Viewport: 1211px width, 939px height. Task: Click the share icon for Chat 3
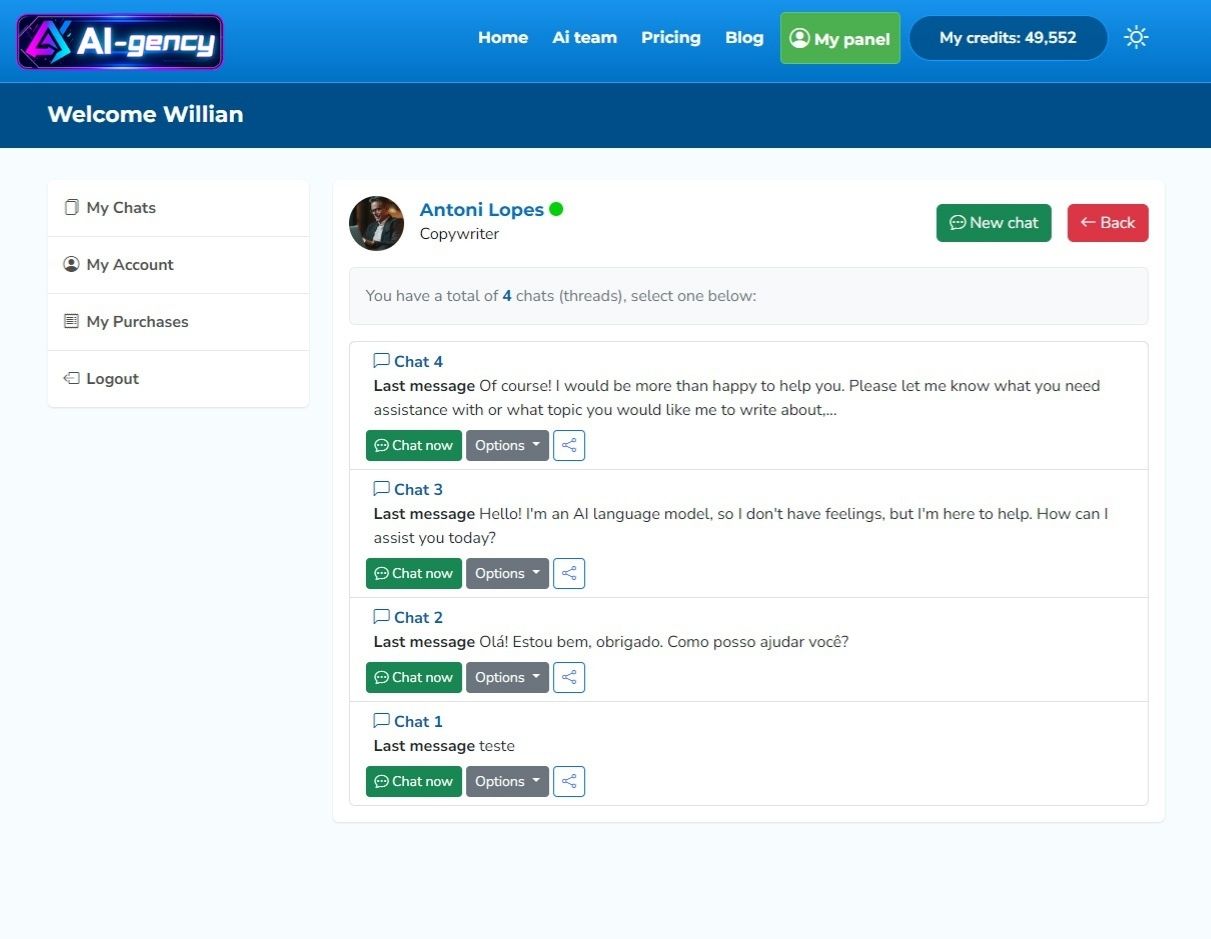569,573
